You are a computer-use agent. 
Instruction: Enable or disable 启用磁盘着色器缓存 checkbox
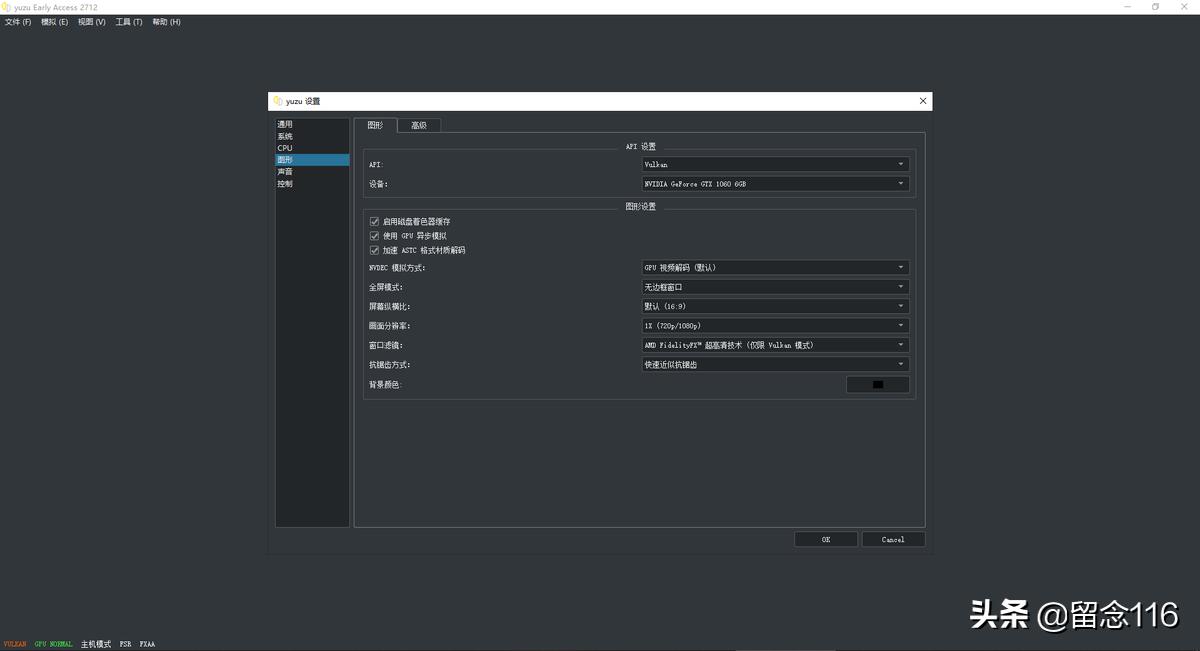point(375,221)
